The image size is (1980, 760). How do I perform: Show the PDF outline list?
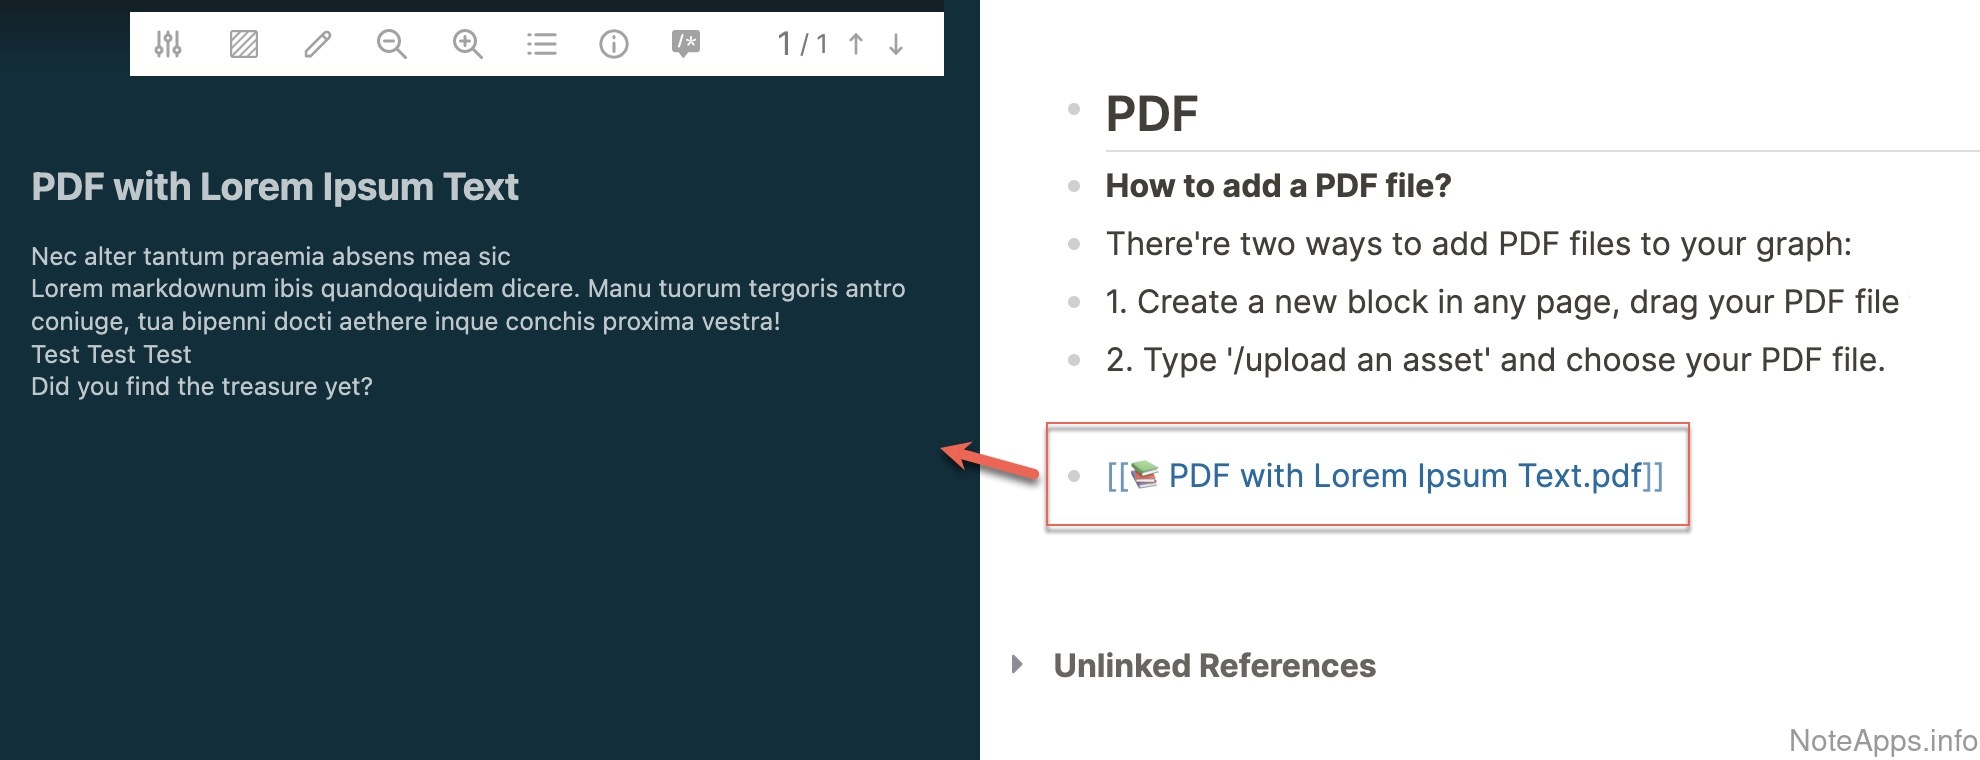(541, 44)
